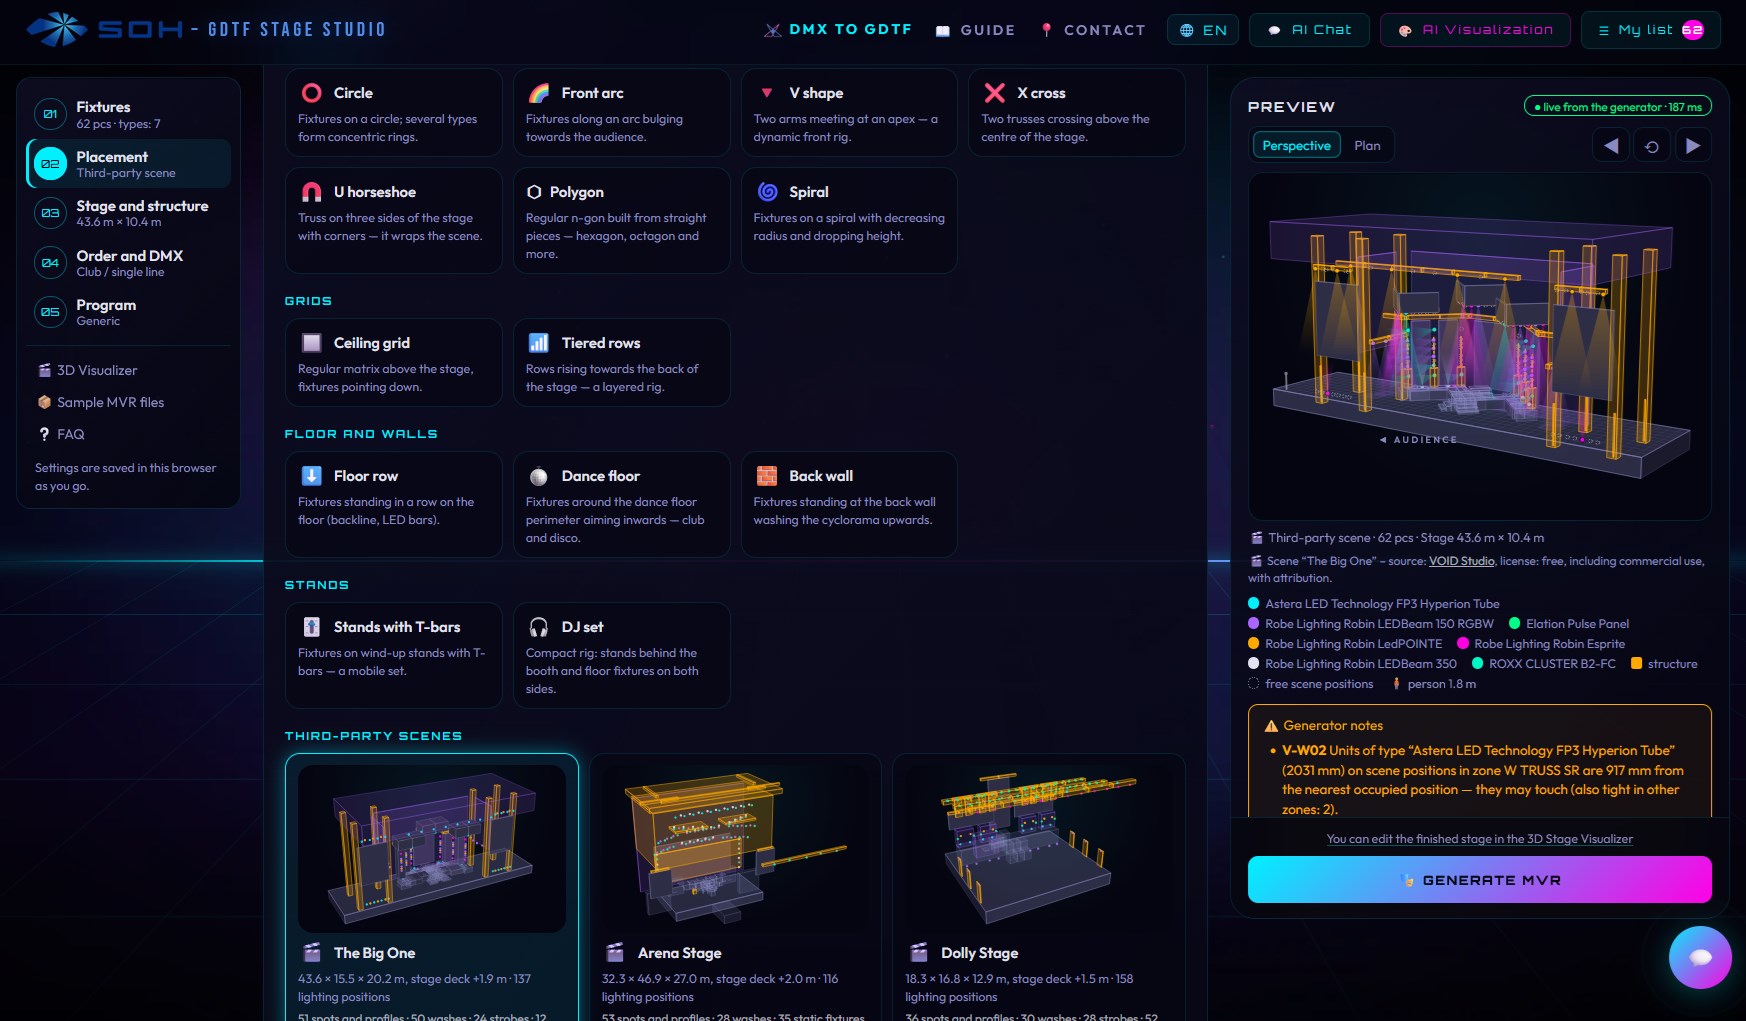Reset the preview view rotation

click(1652, 146)
